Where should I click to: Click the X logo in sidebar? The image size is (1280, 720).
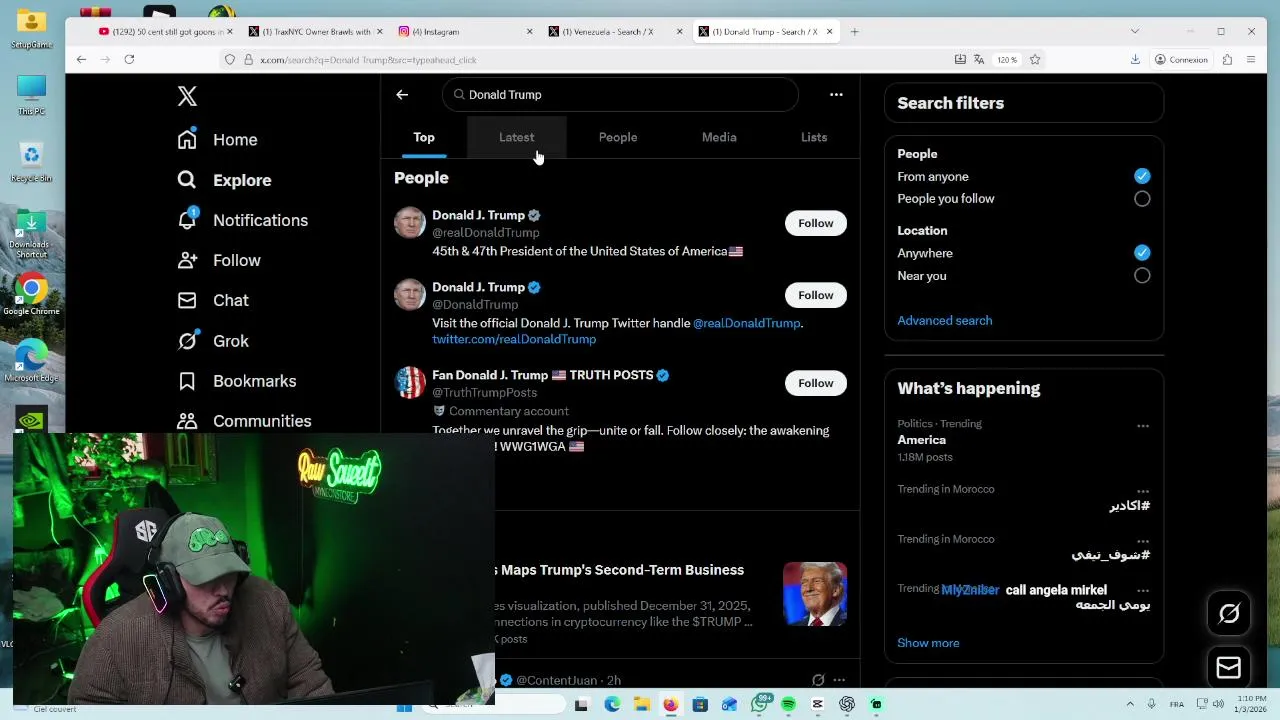click(x=187, y=96)
